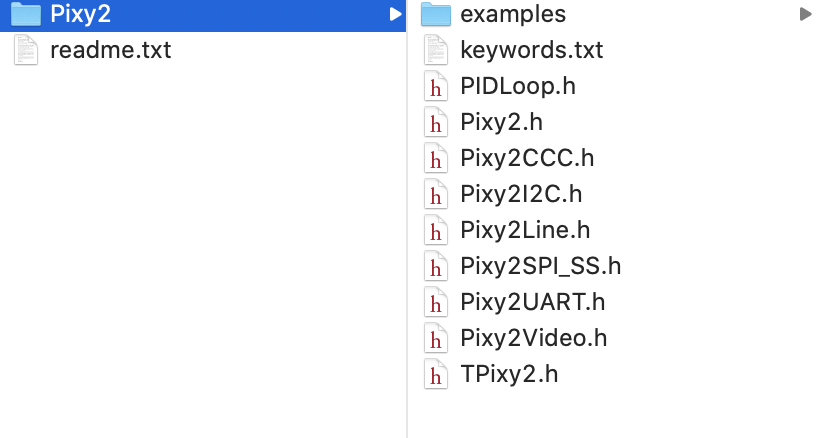The height and width of the screenshot is (438, 816).
Task: Select the Pixy2SPI_SS.h file name
Action: 541,266
